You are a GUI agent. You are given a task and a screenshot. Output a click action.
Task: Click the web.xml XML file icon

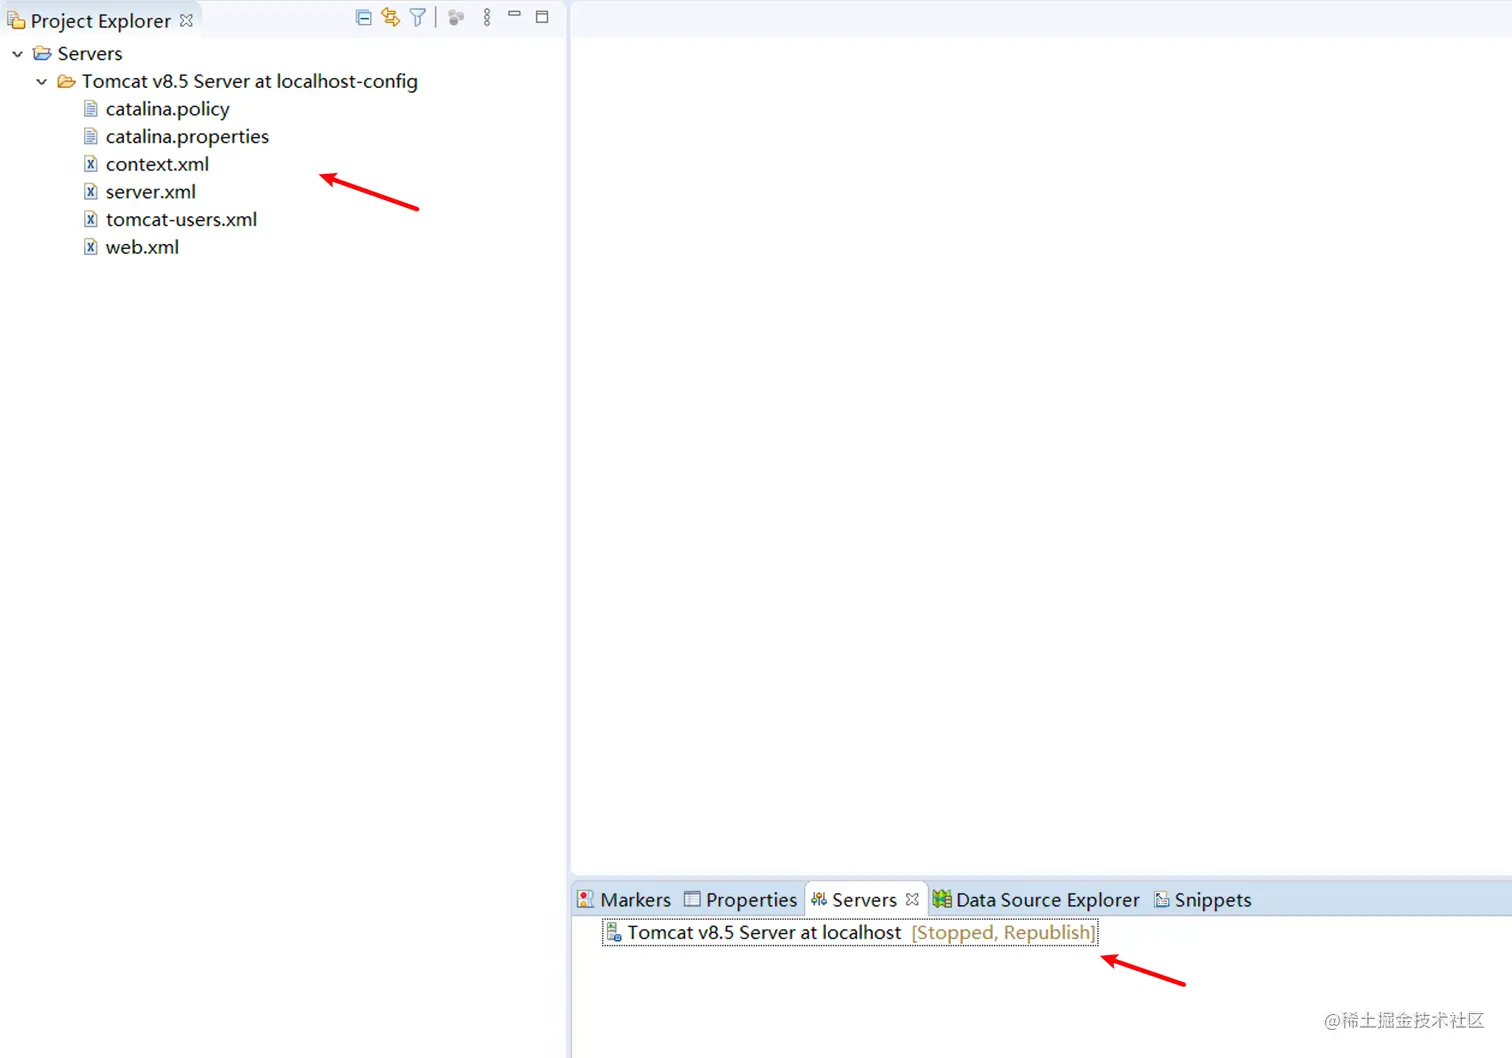pyautogui.click(x=91, y=247)
